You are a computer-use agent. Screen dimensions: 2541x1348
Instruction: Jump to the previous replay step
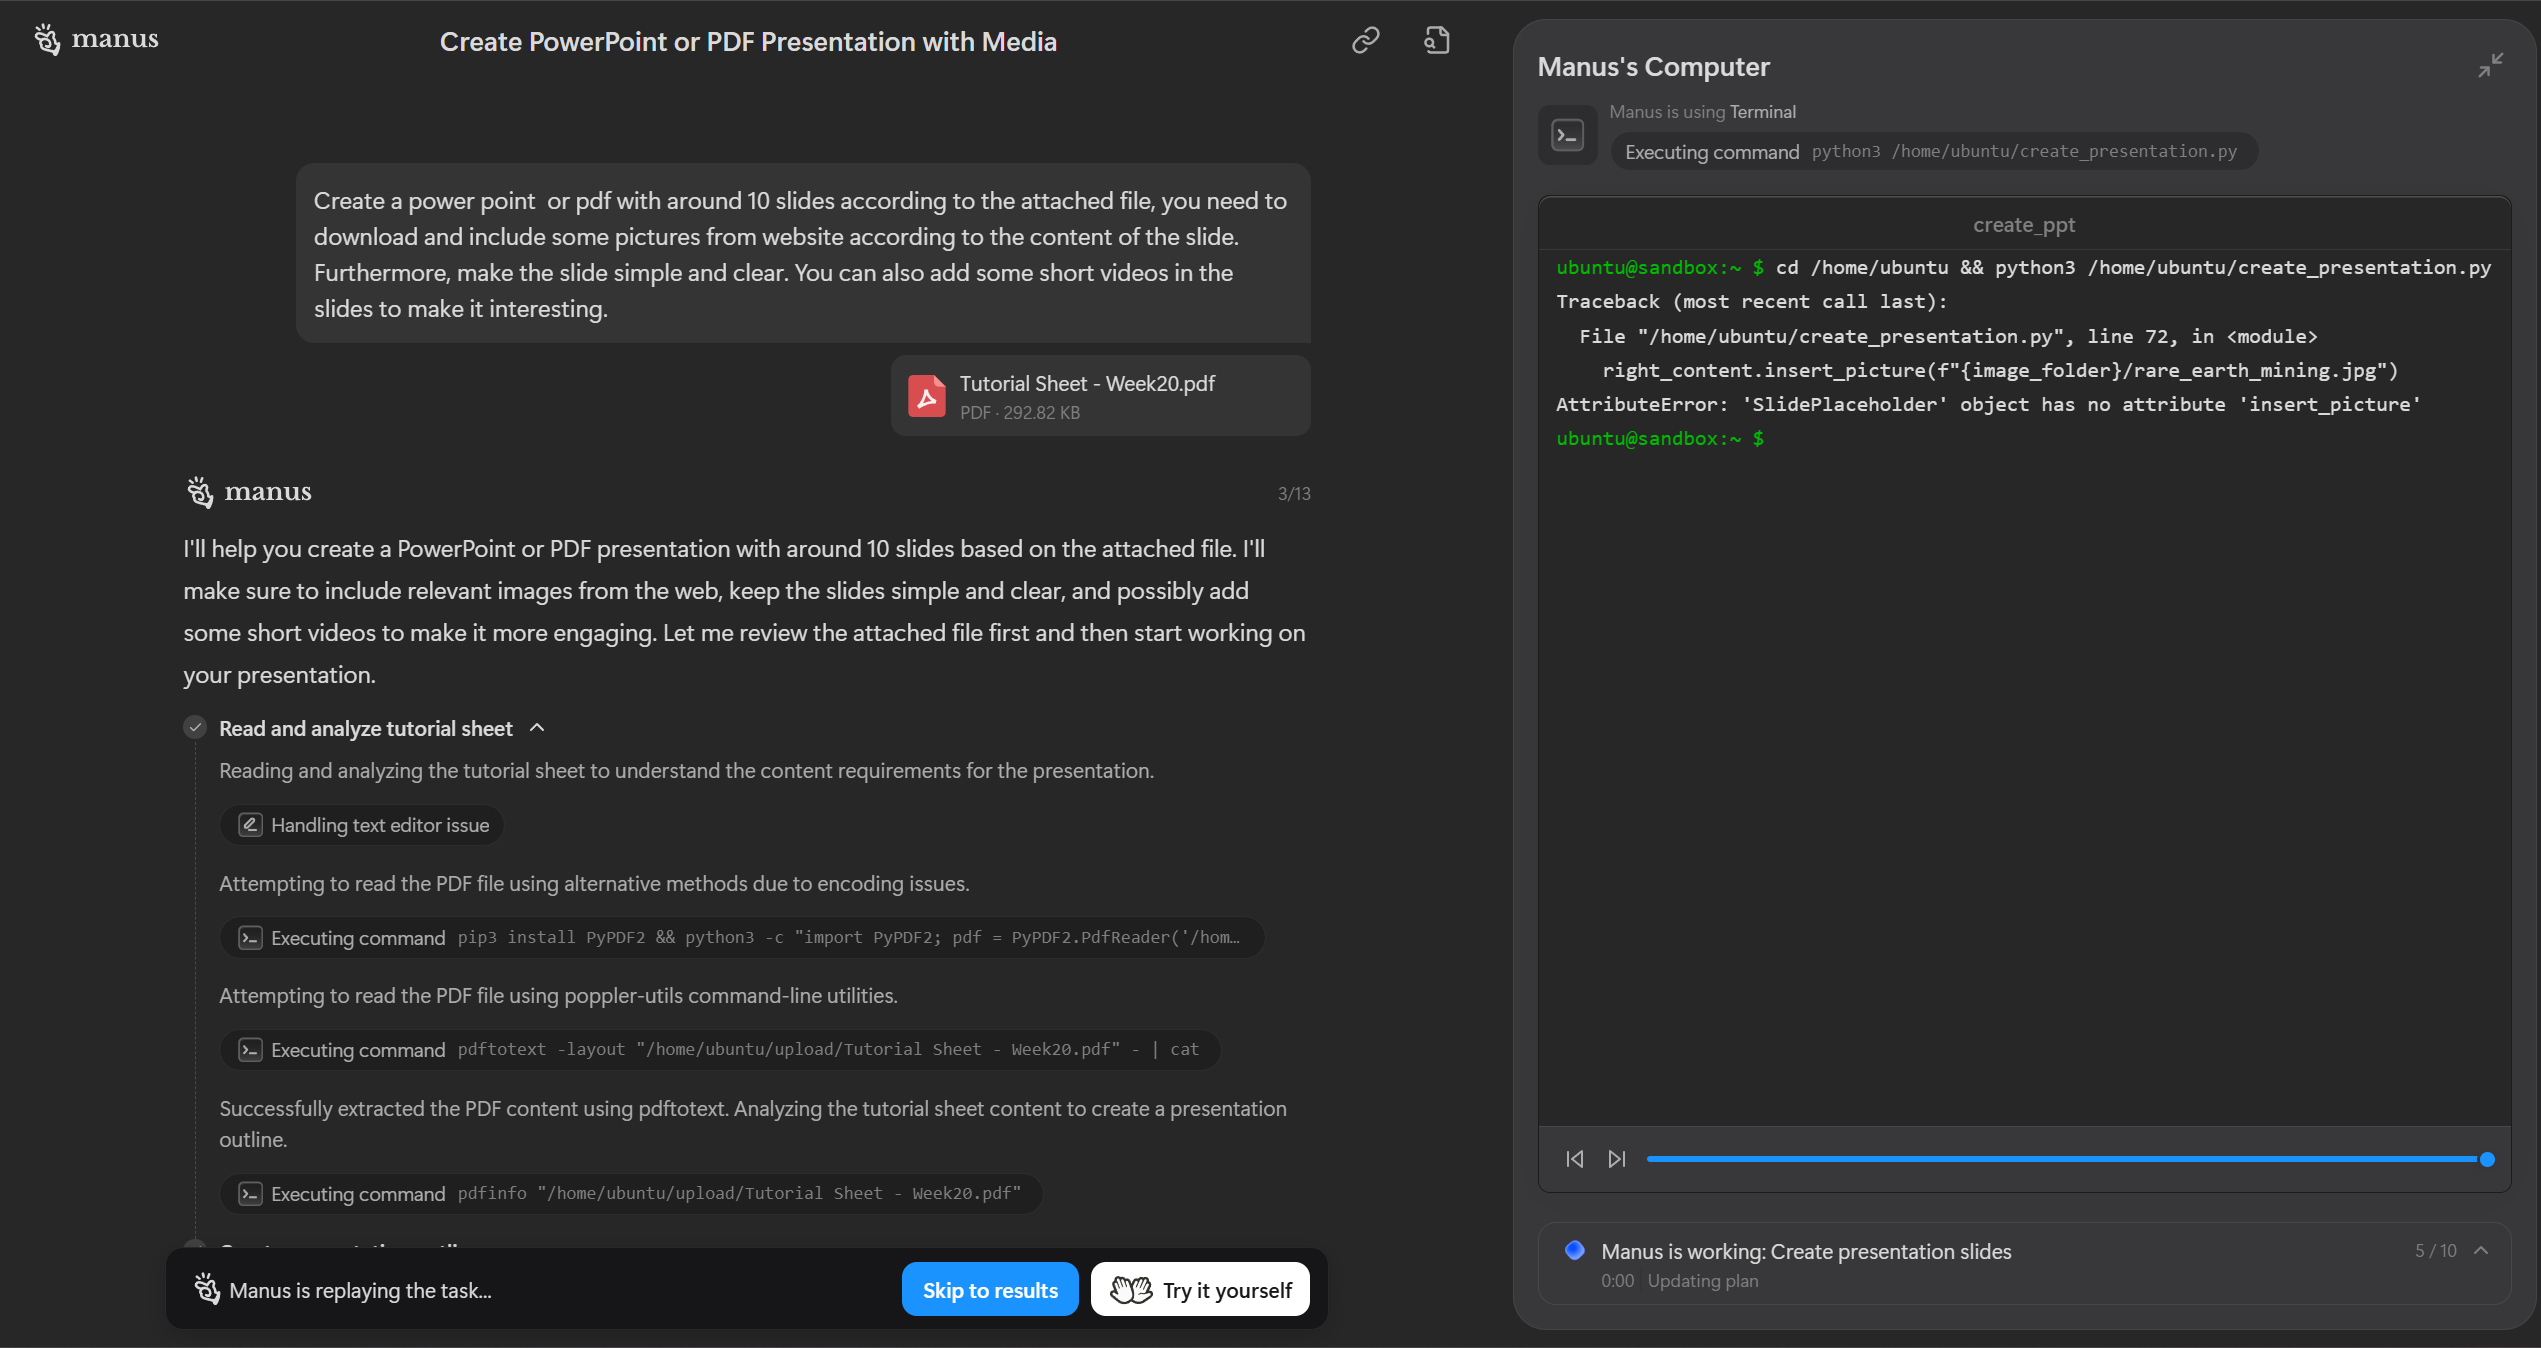point(1574,1159)
